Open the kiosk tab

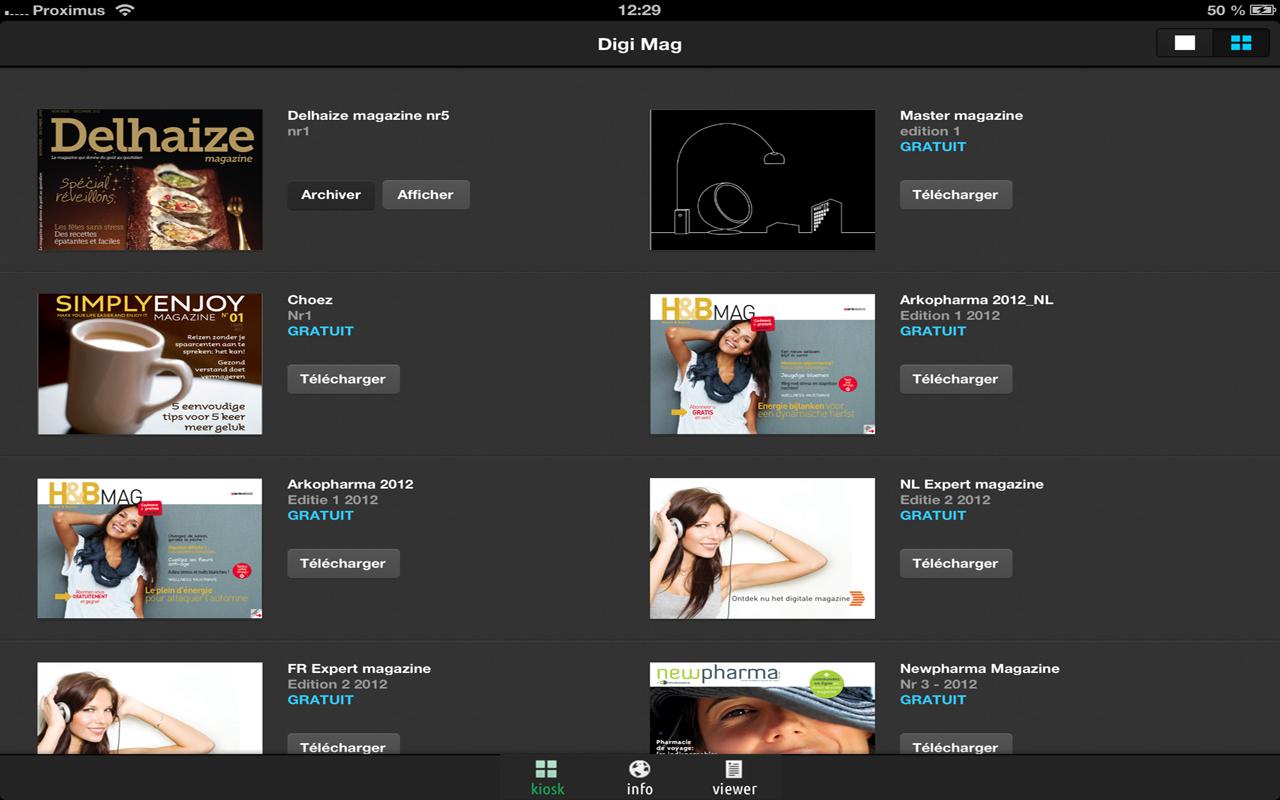546,777
